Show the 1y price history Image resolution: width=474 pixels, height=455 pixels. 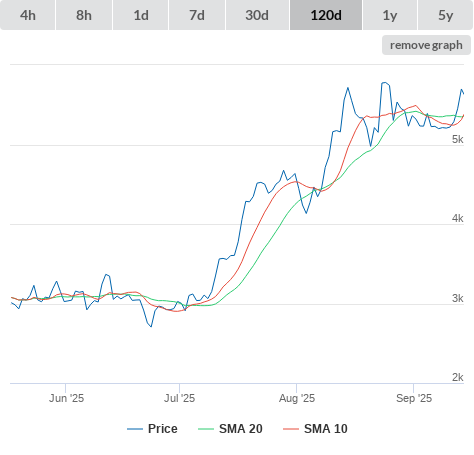click(x=390, y=15)
